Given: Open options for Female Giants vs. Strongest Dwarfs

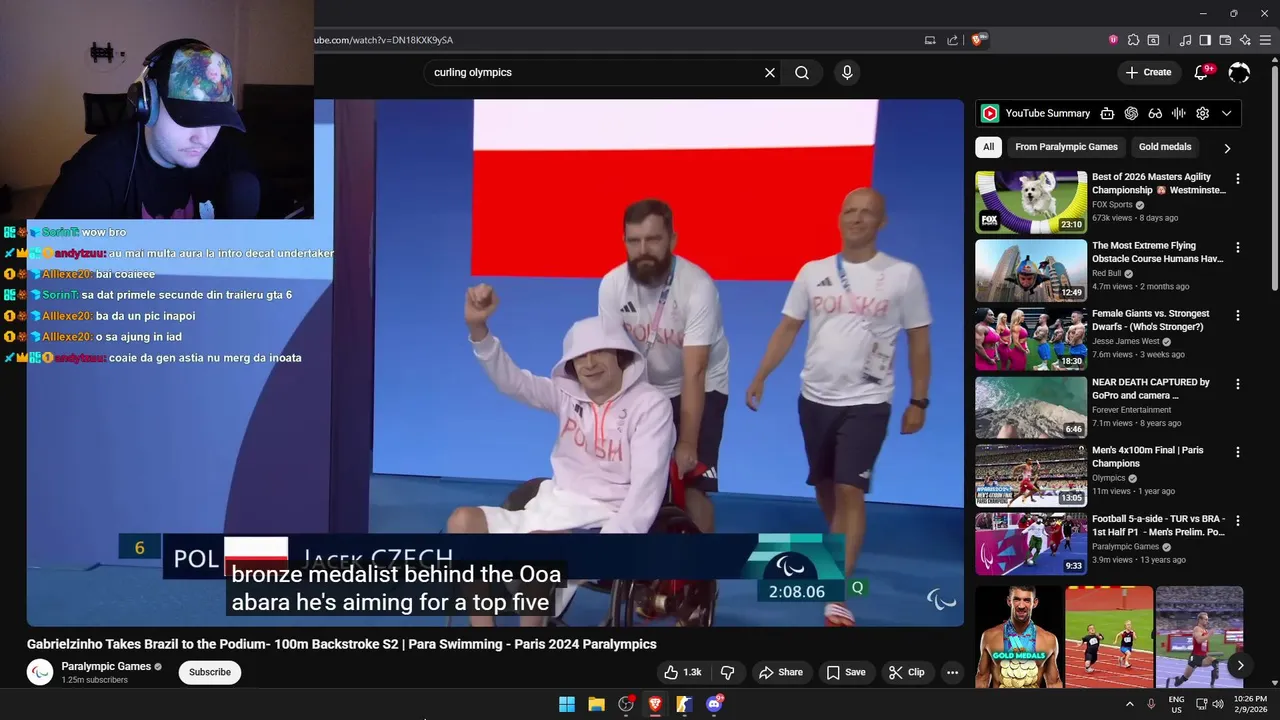Looking at the screenshot, I should click(x=1238, y=315).
